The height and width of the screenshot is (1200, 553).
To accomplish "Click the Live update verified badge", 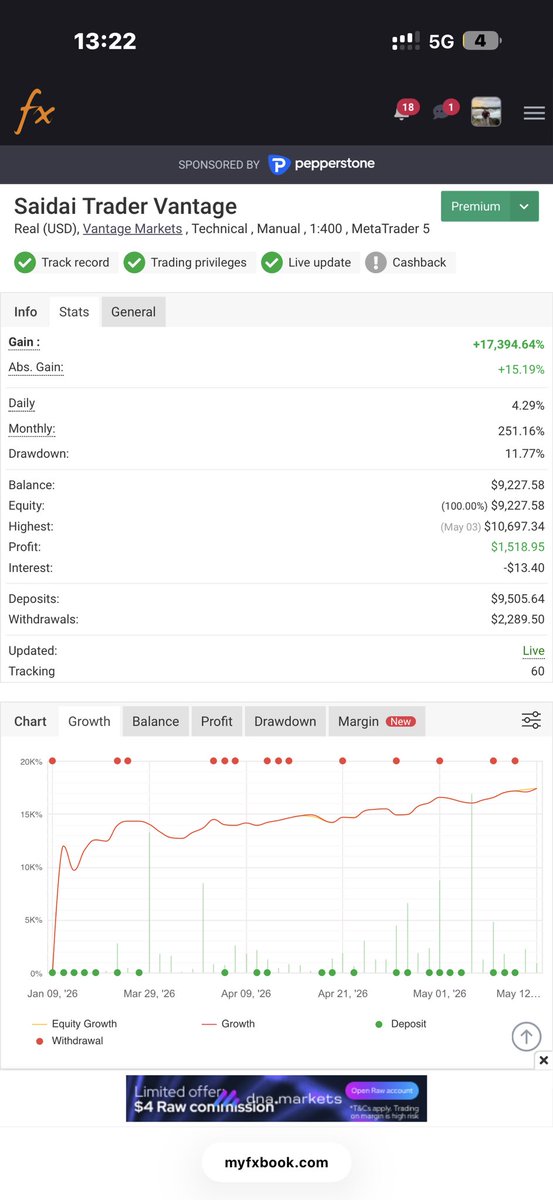I will [x=308, y=262].
